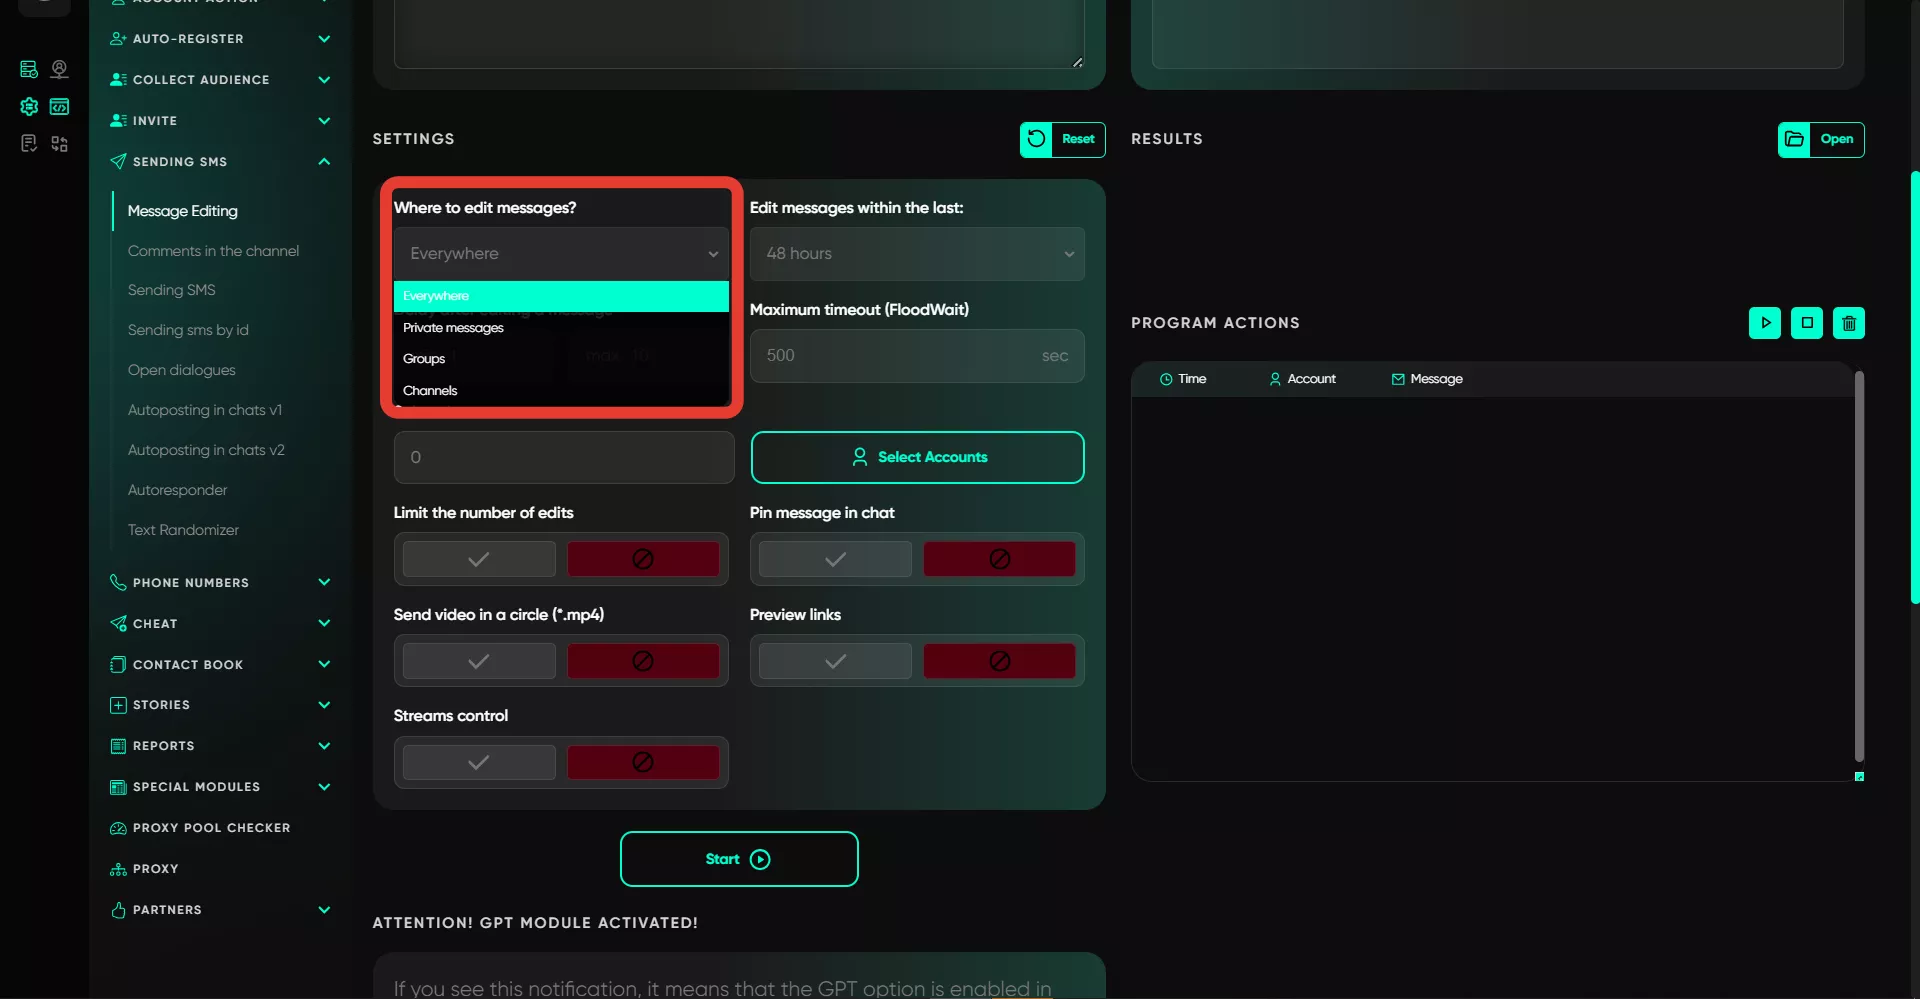Click the play icon in Program Actions
1920x999 pixels.
(1765, 323)
